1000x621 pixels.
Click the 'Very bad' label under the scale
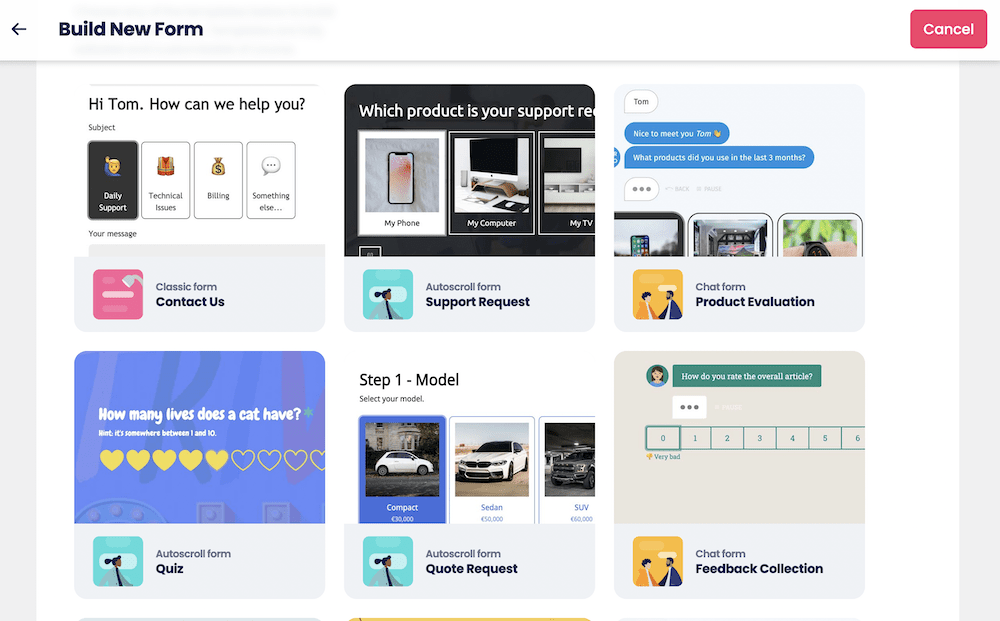pos(663,457)
